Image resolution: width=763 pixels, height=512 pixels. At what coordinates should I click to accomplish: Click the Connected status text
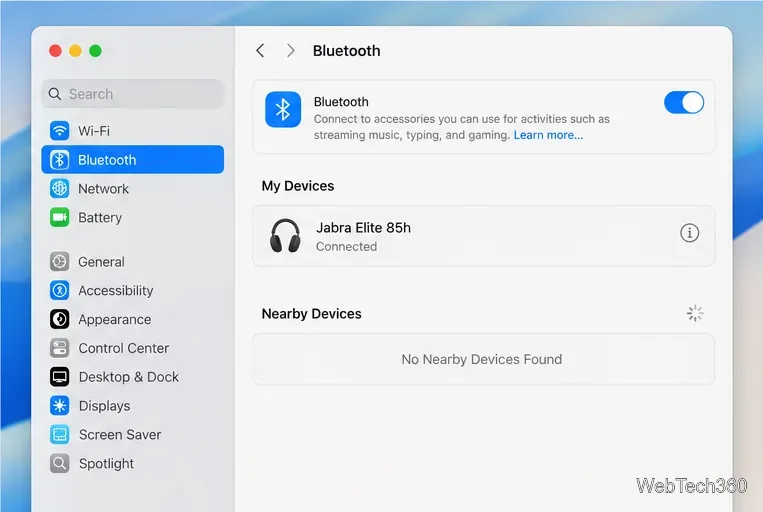point(346,247)
